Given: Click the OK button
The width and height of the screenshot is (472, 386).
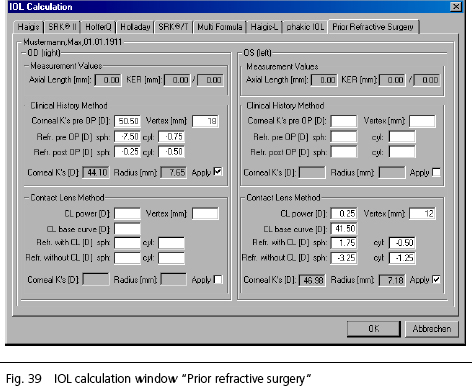Looking at the screenshot, I should tap(374, 329).
